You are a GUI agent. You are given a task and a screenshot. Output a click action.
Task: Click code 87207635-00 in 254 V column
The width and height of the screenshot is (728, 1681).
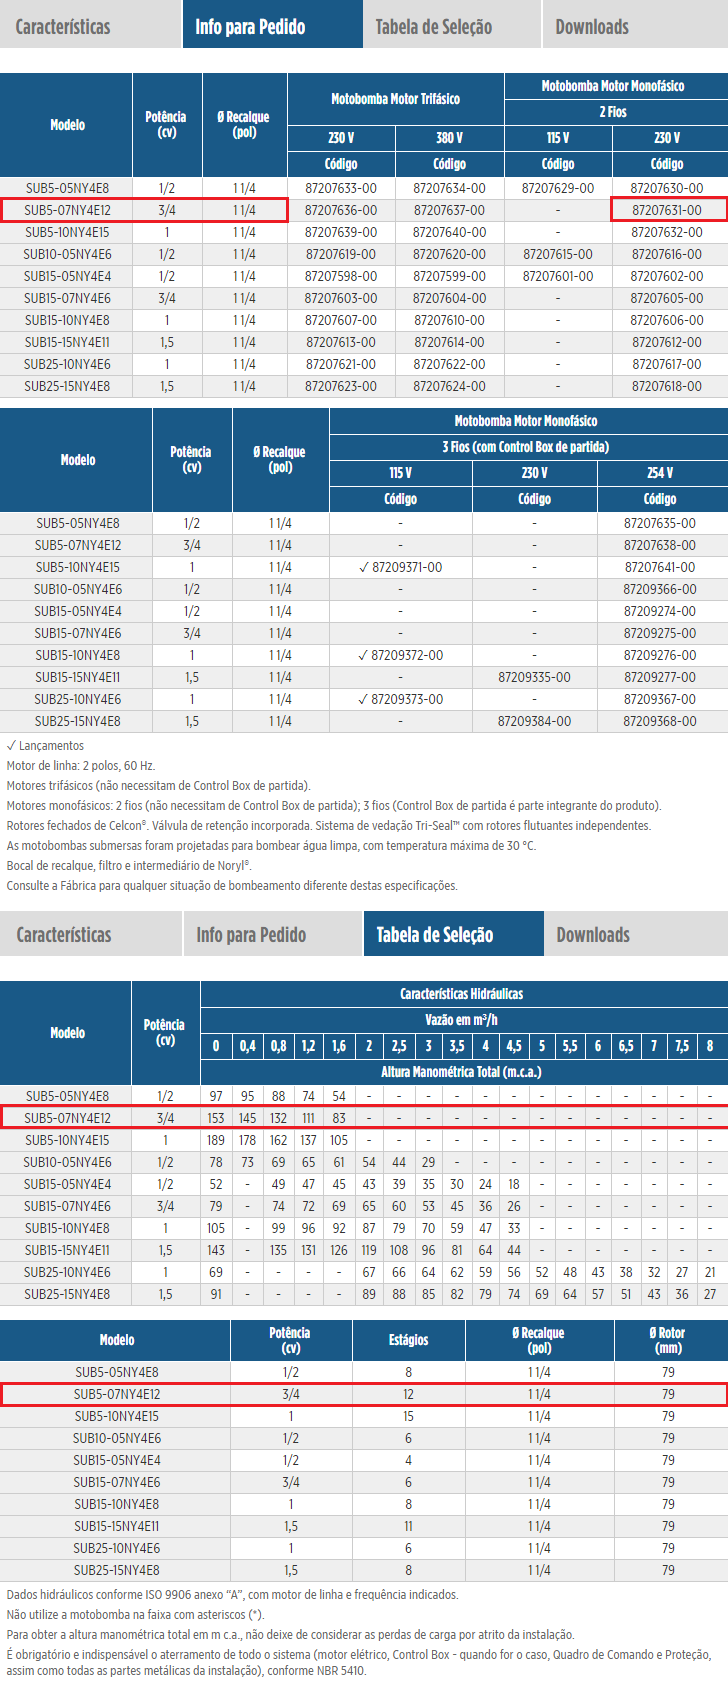[659, 523]
